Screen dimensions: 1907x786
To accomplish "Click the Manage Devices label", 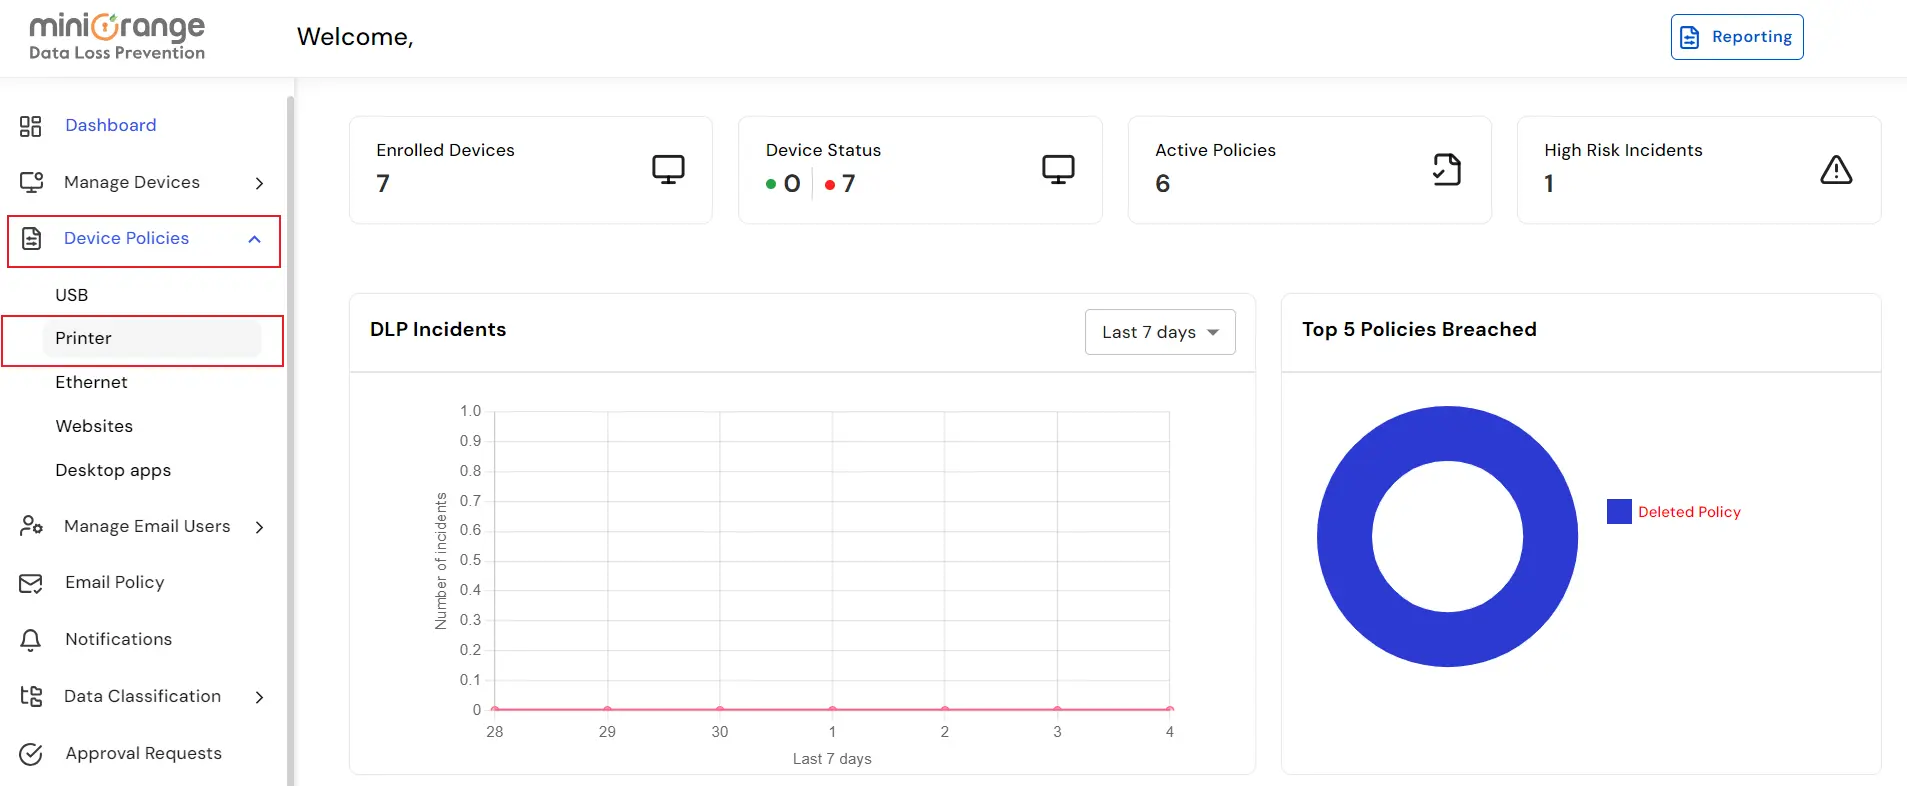I will point(132,182).
